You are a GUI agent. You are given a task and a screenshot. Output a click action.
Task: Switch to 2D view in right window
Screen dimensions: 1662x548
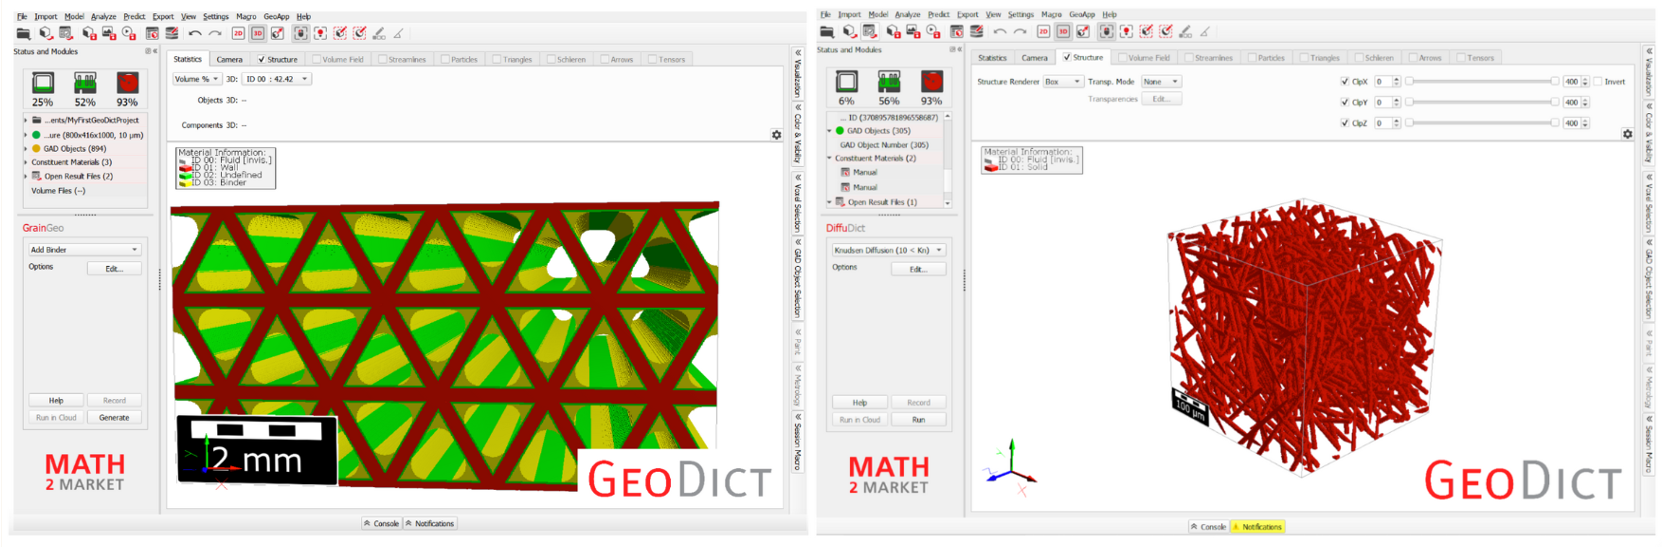[x=1044, y=32]
